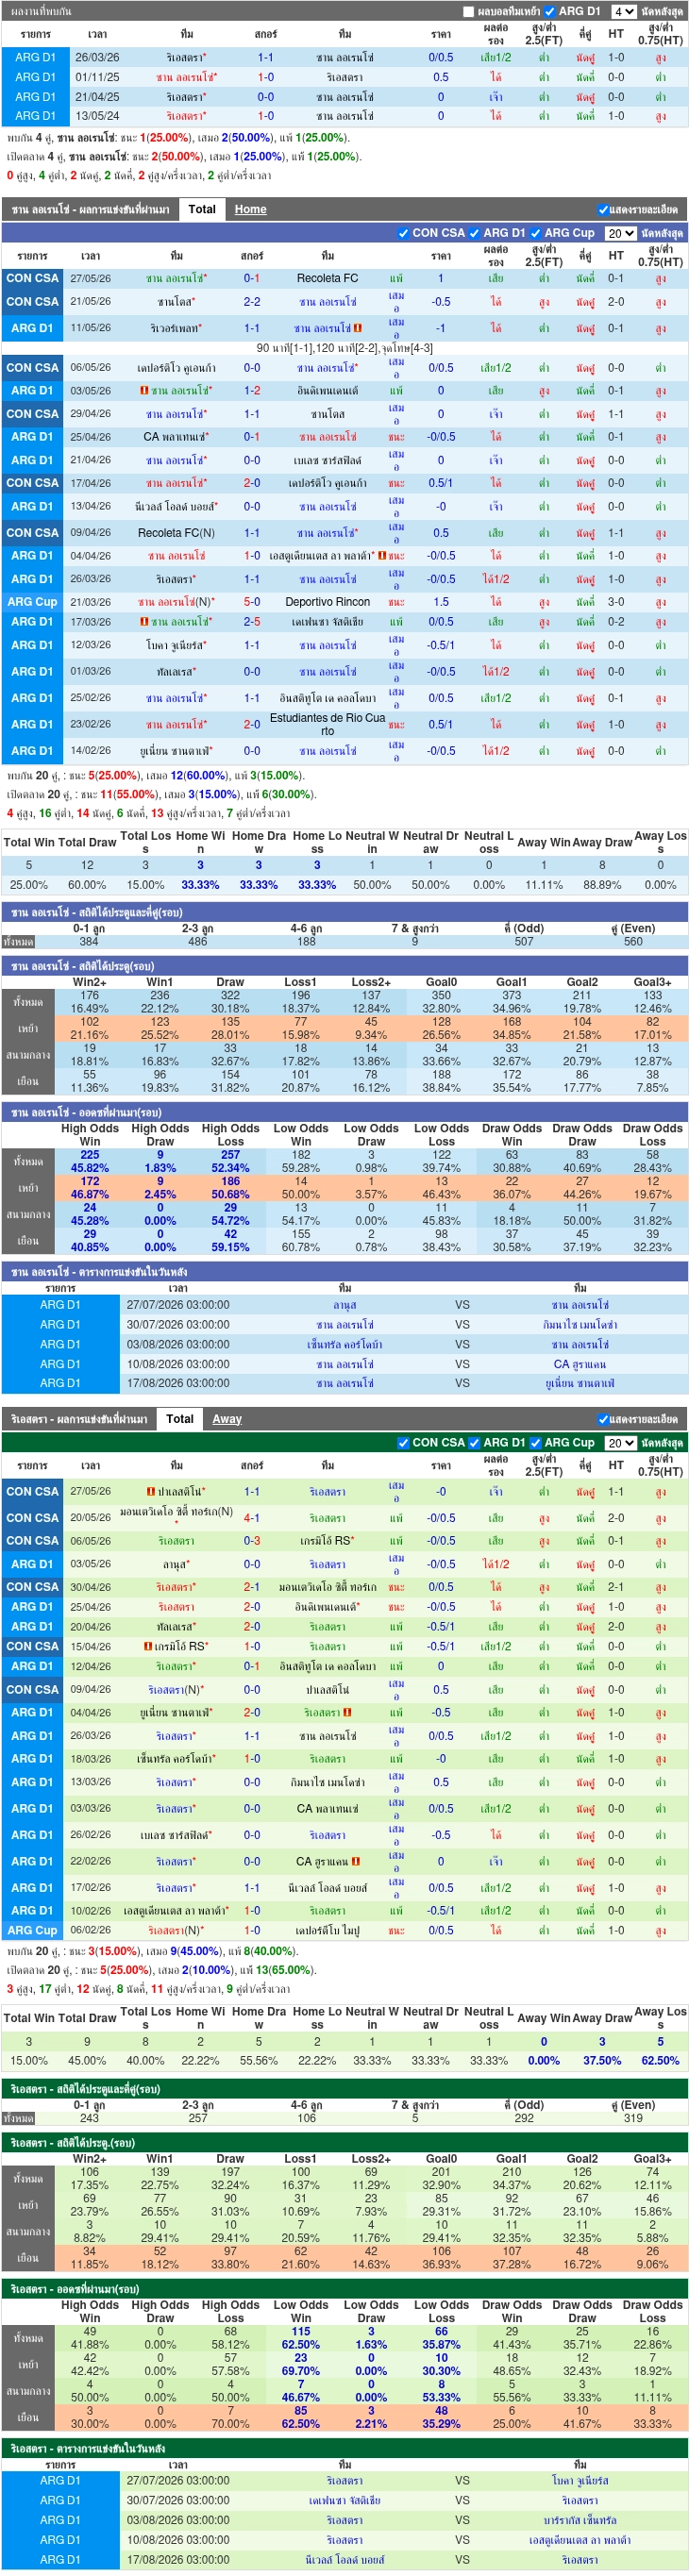Click red card icon in Riestra 22/02/26 row

pos(356,1862)
